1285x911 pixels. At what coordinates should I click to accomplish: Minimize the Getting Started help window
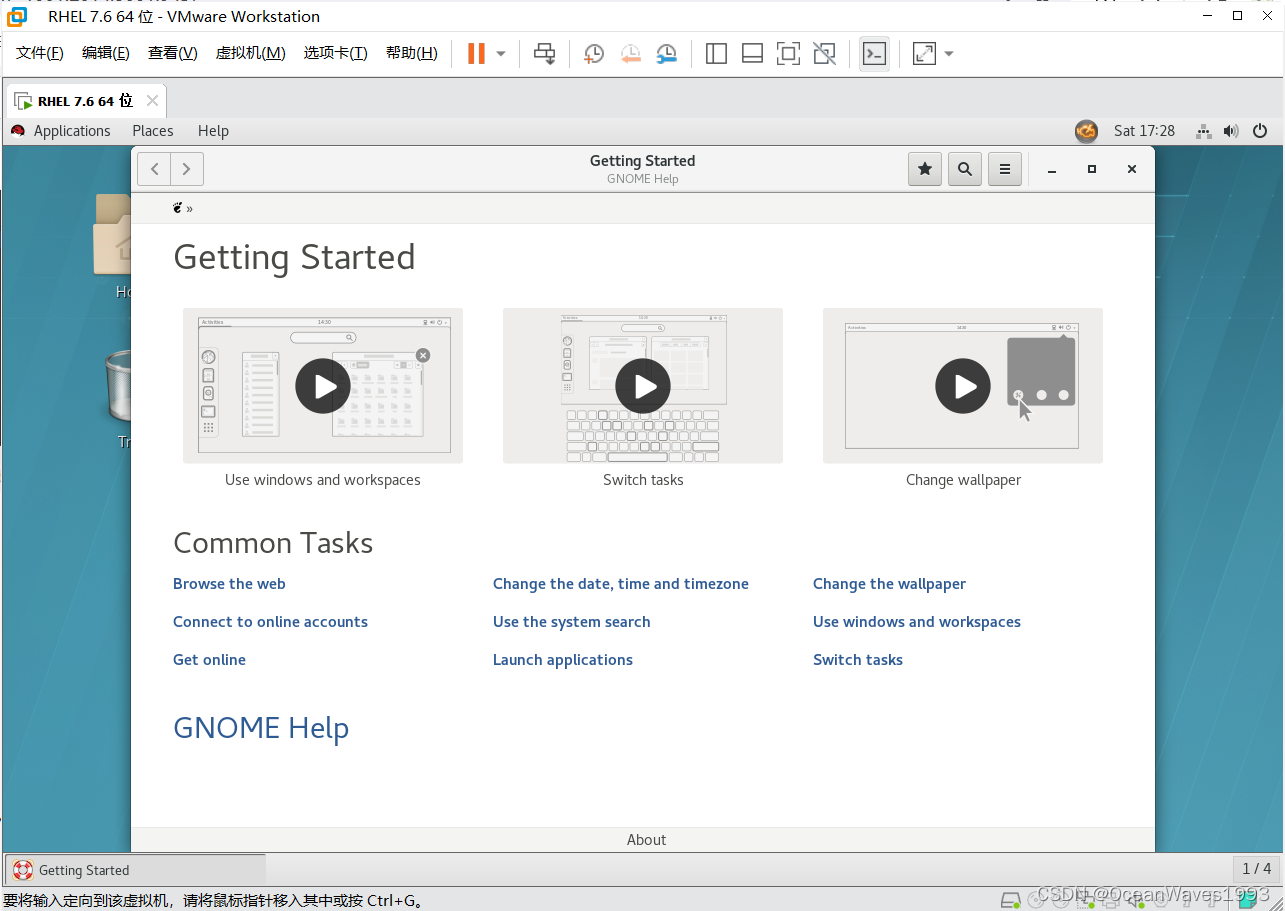(x=1052, y=170)
